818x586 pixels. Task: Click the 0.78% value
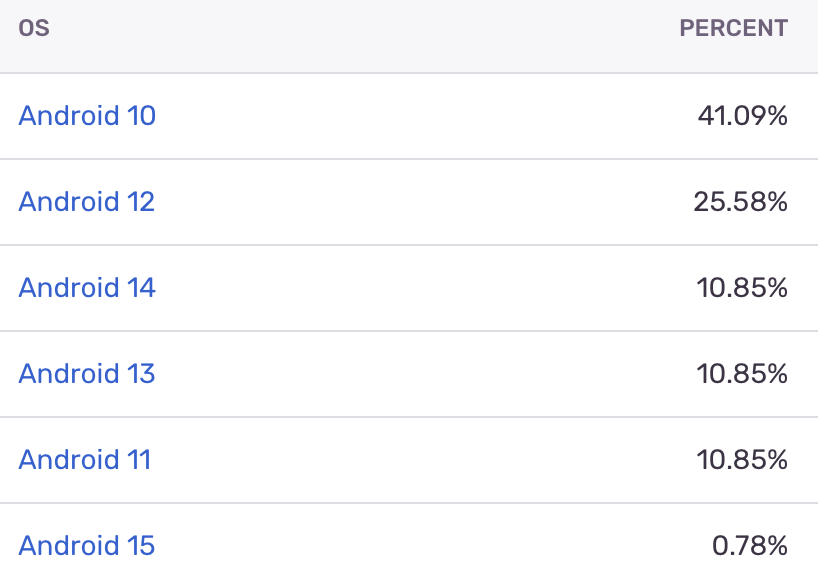pyautogui.click(x=750, y=546)
